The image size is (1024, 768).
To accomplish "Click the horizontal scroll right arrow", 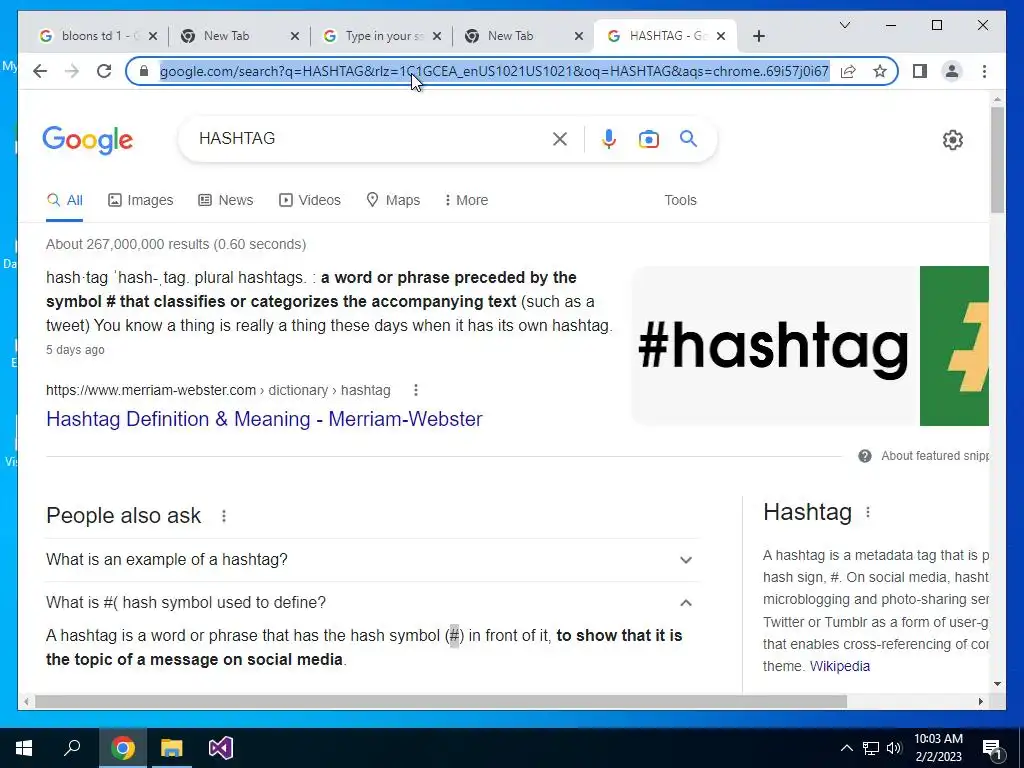I will click(981, 701).
